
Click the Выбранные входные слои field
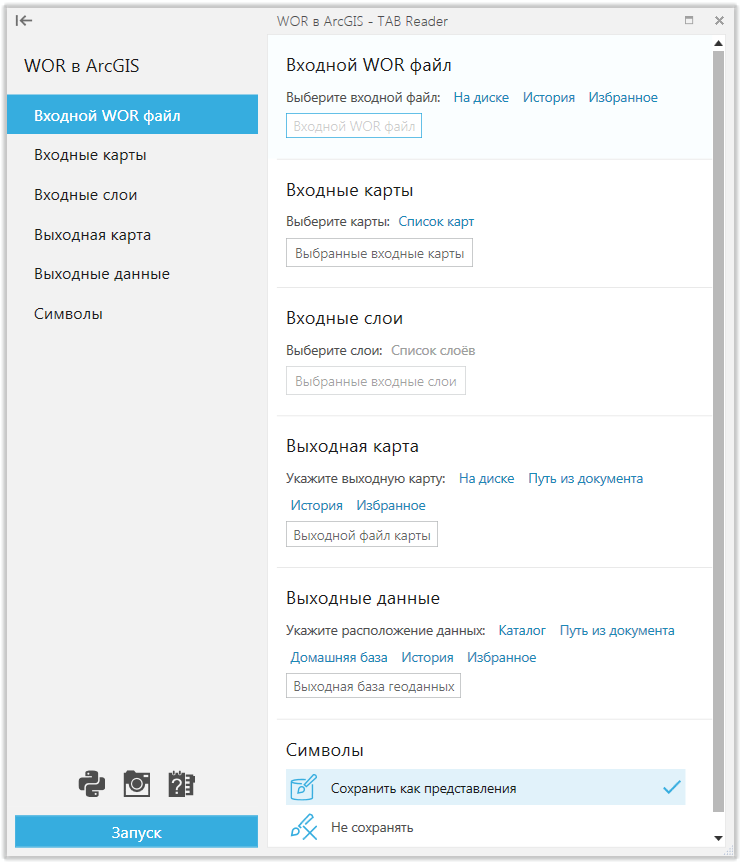point(375,381)
